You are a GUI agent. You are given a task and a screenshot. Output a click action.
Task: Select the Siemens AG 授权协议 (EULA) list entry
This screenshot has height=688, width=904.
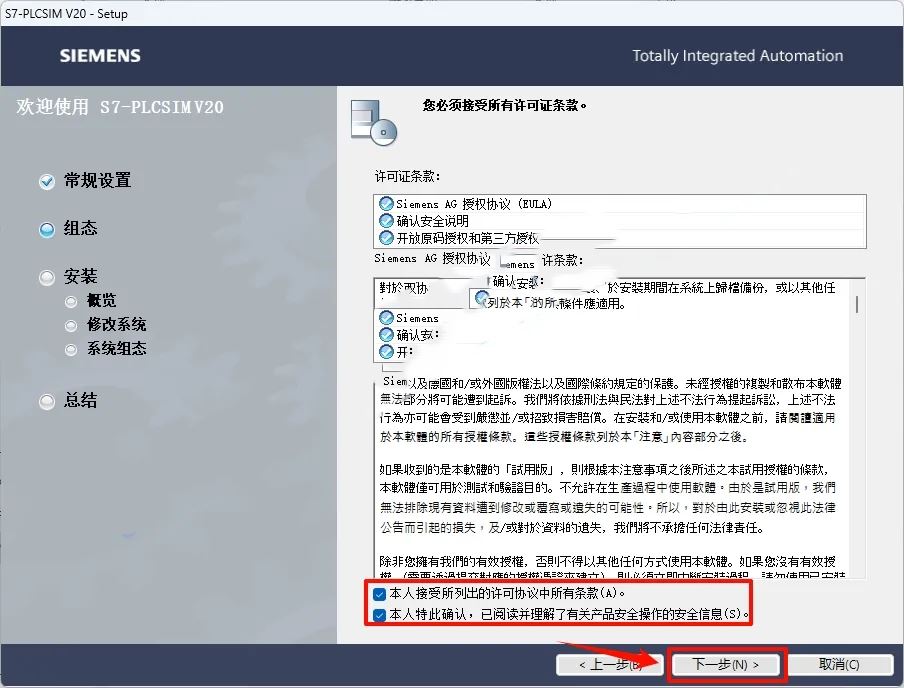619,204
